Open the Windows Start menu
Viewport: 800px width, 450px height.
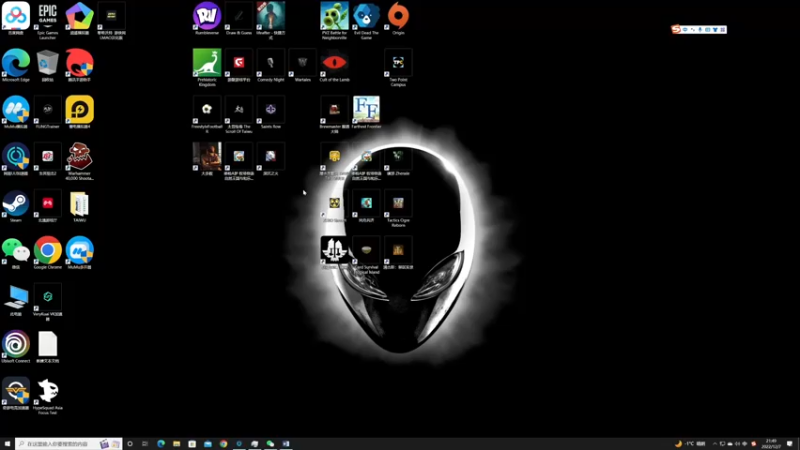pos(7,444)
